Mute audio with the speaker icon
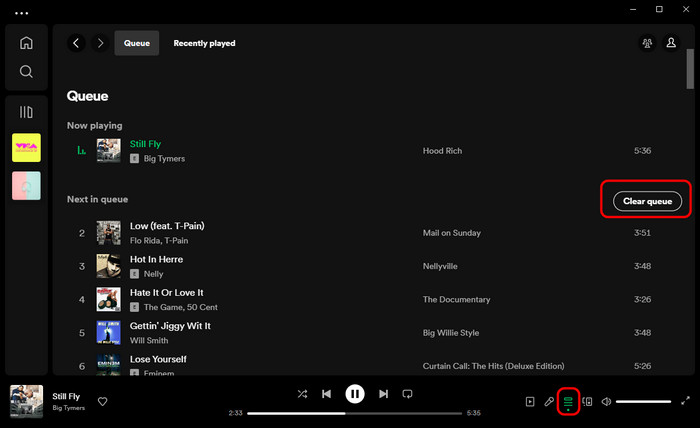 click(x=606, y=402)
